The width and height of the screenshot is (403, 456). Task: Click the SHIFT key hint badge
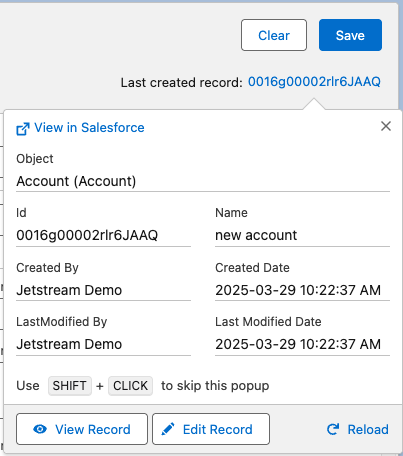[x=70, y=386]
